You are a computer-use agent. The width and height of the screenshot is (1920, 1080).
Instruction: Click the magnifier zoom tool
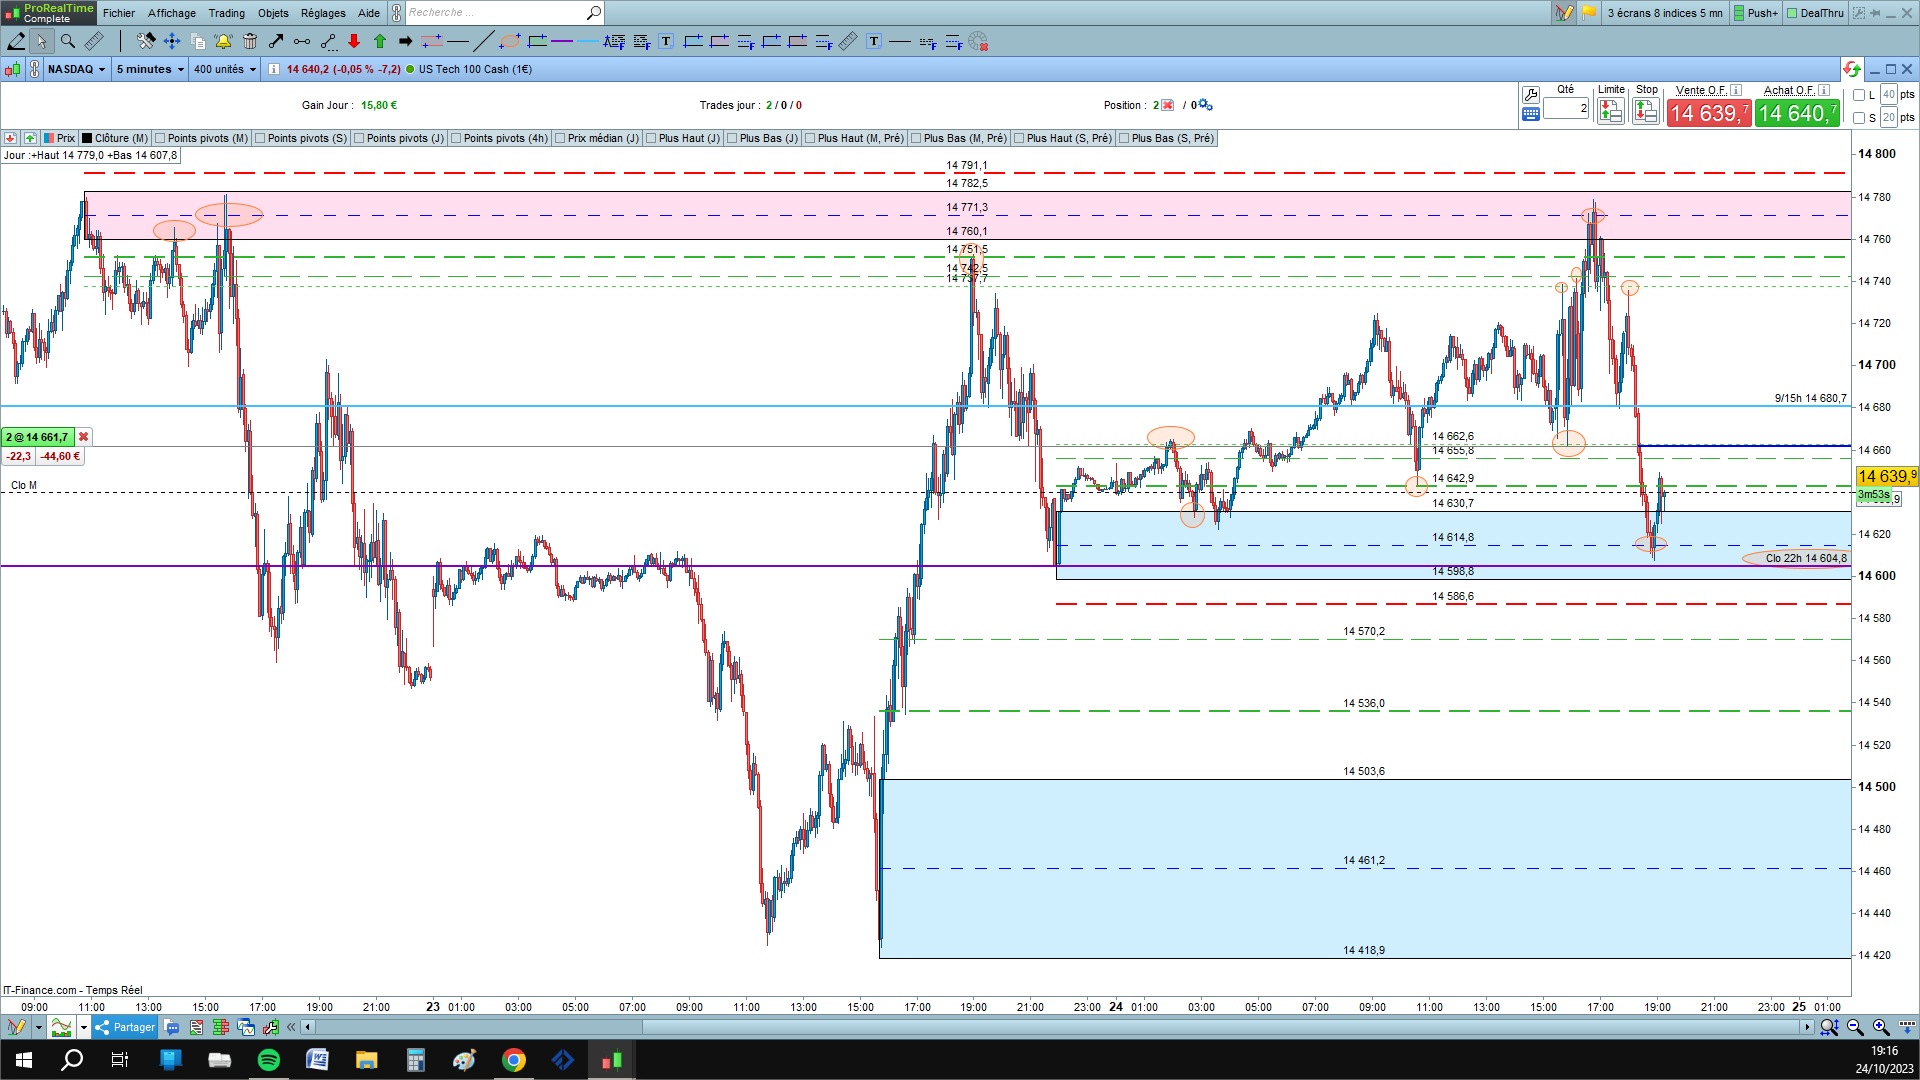tap(68, 41)
